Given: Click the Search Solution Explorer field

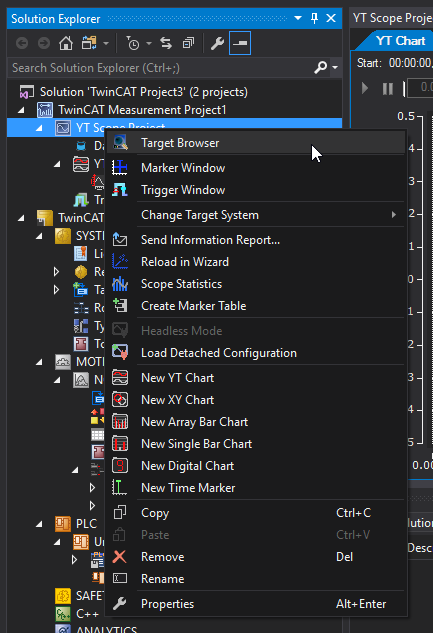Looking at the screenshot, I should pos(161,68).
